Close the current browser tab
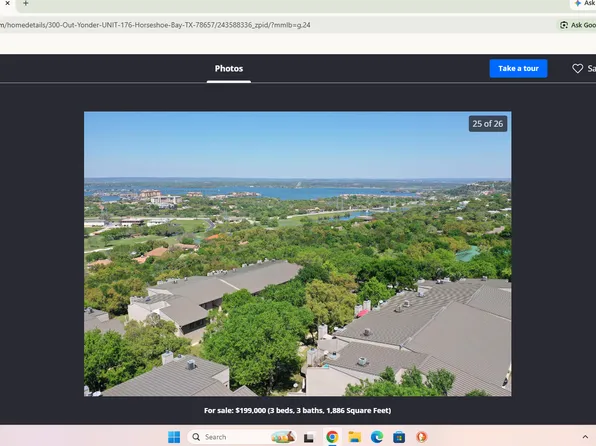This screenshot has width=596, height=446. click(x=7, y=3)
